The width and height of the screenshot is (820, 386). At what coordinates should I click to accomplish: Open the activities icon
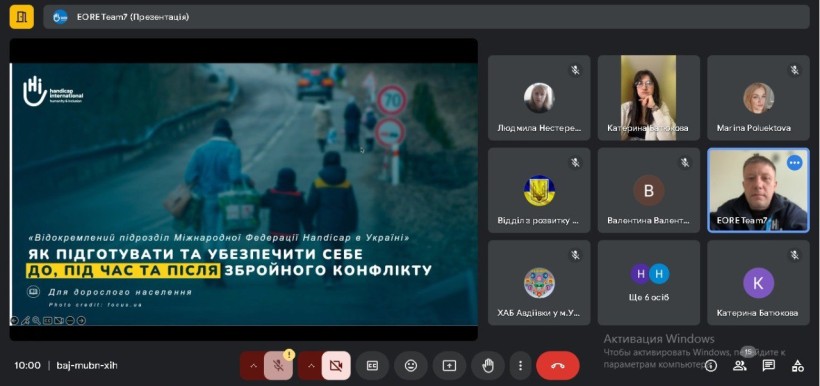point(798,365)
